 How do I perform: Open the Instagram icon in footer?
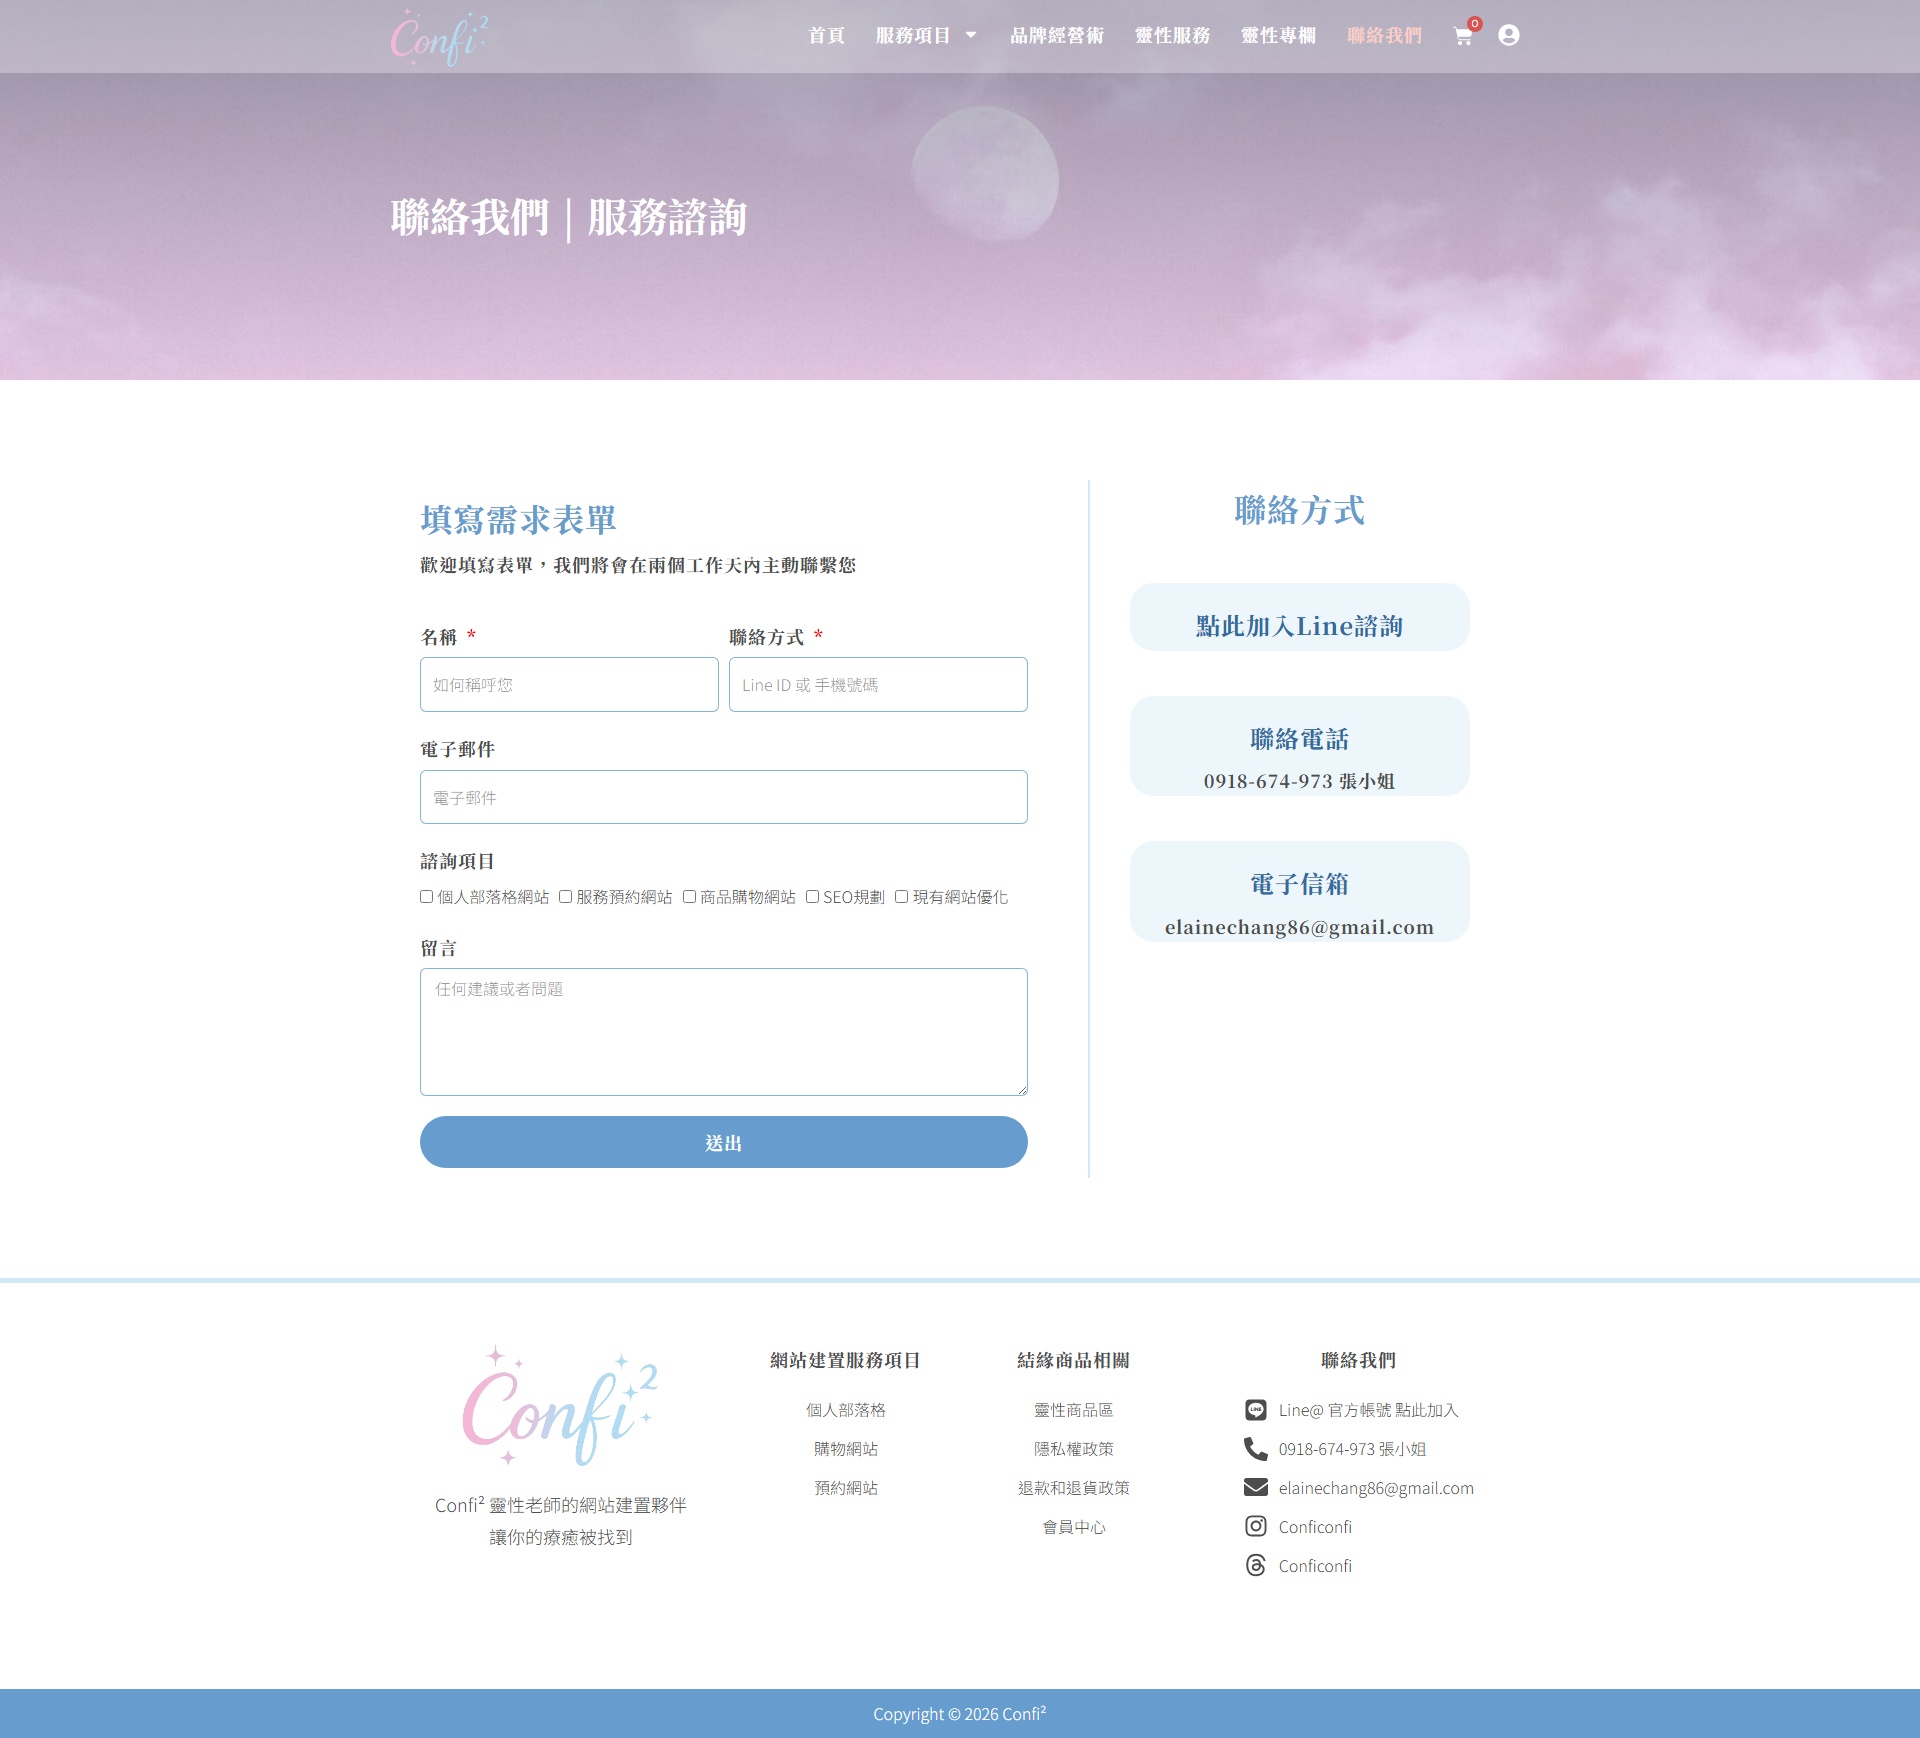point(1255,1527)
